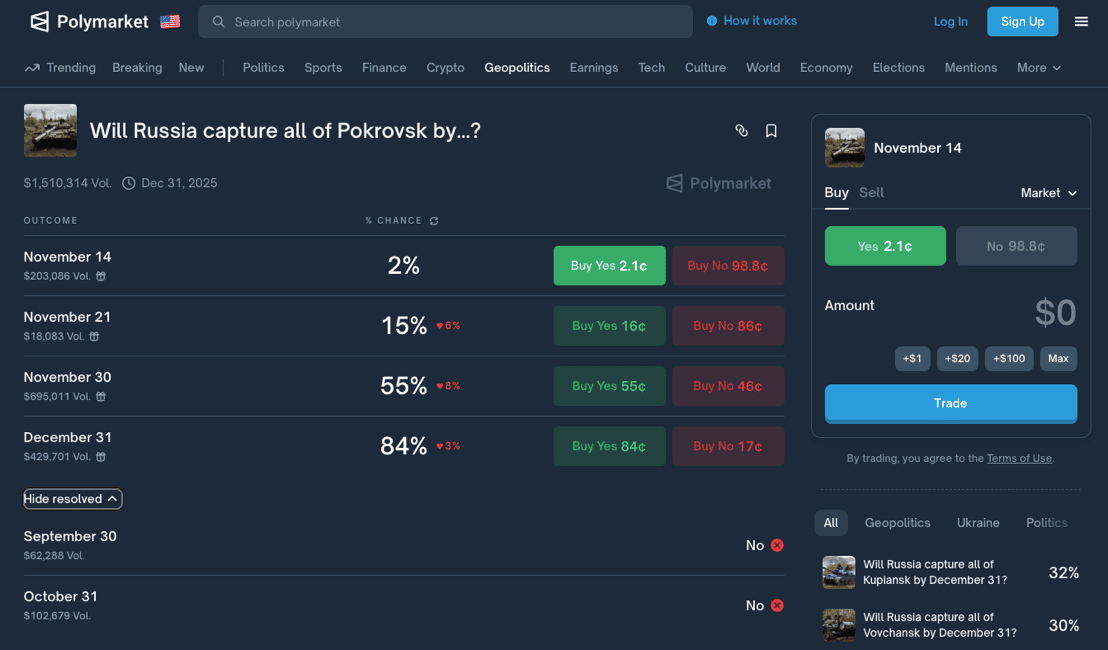Collapse the Hide resolved section
Image resolution: width=1108 pixels, height=650 pixels.
tap(73, 499)
